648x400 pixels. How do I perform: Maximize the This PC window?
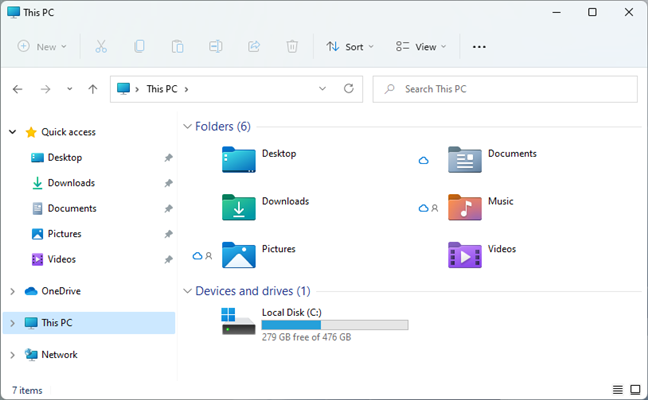coord(592,12)
